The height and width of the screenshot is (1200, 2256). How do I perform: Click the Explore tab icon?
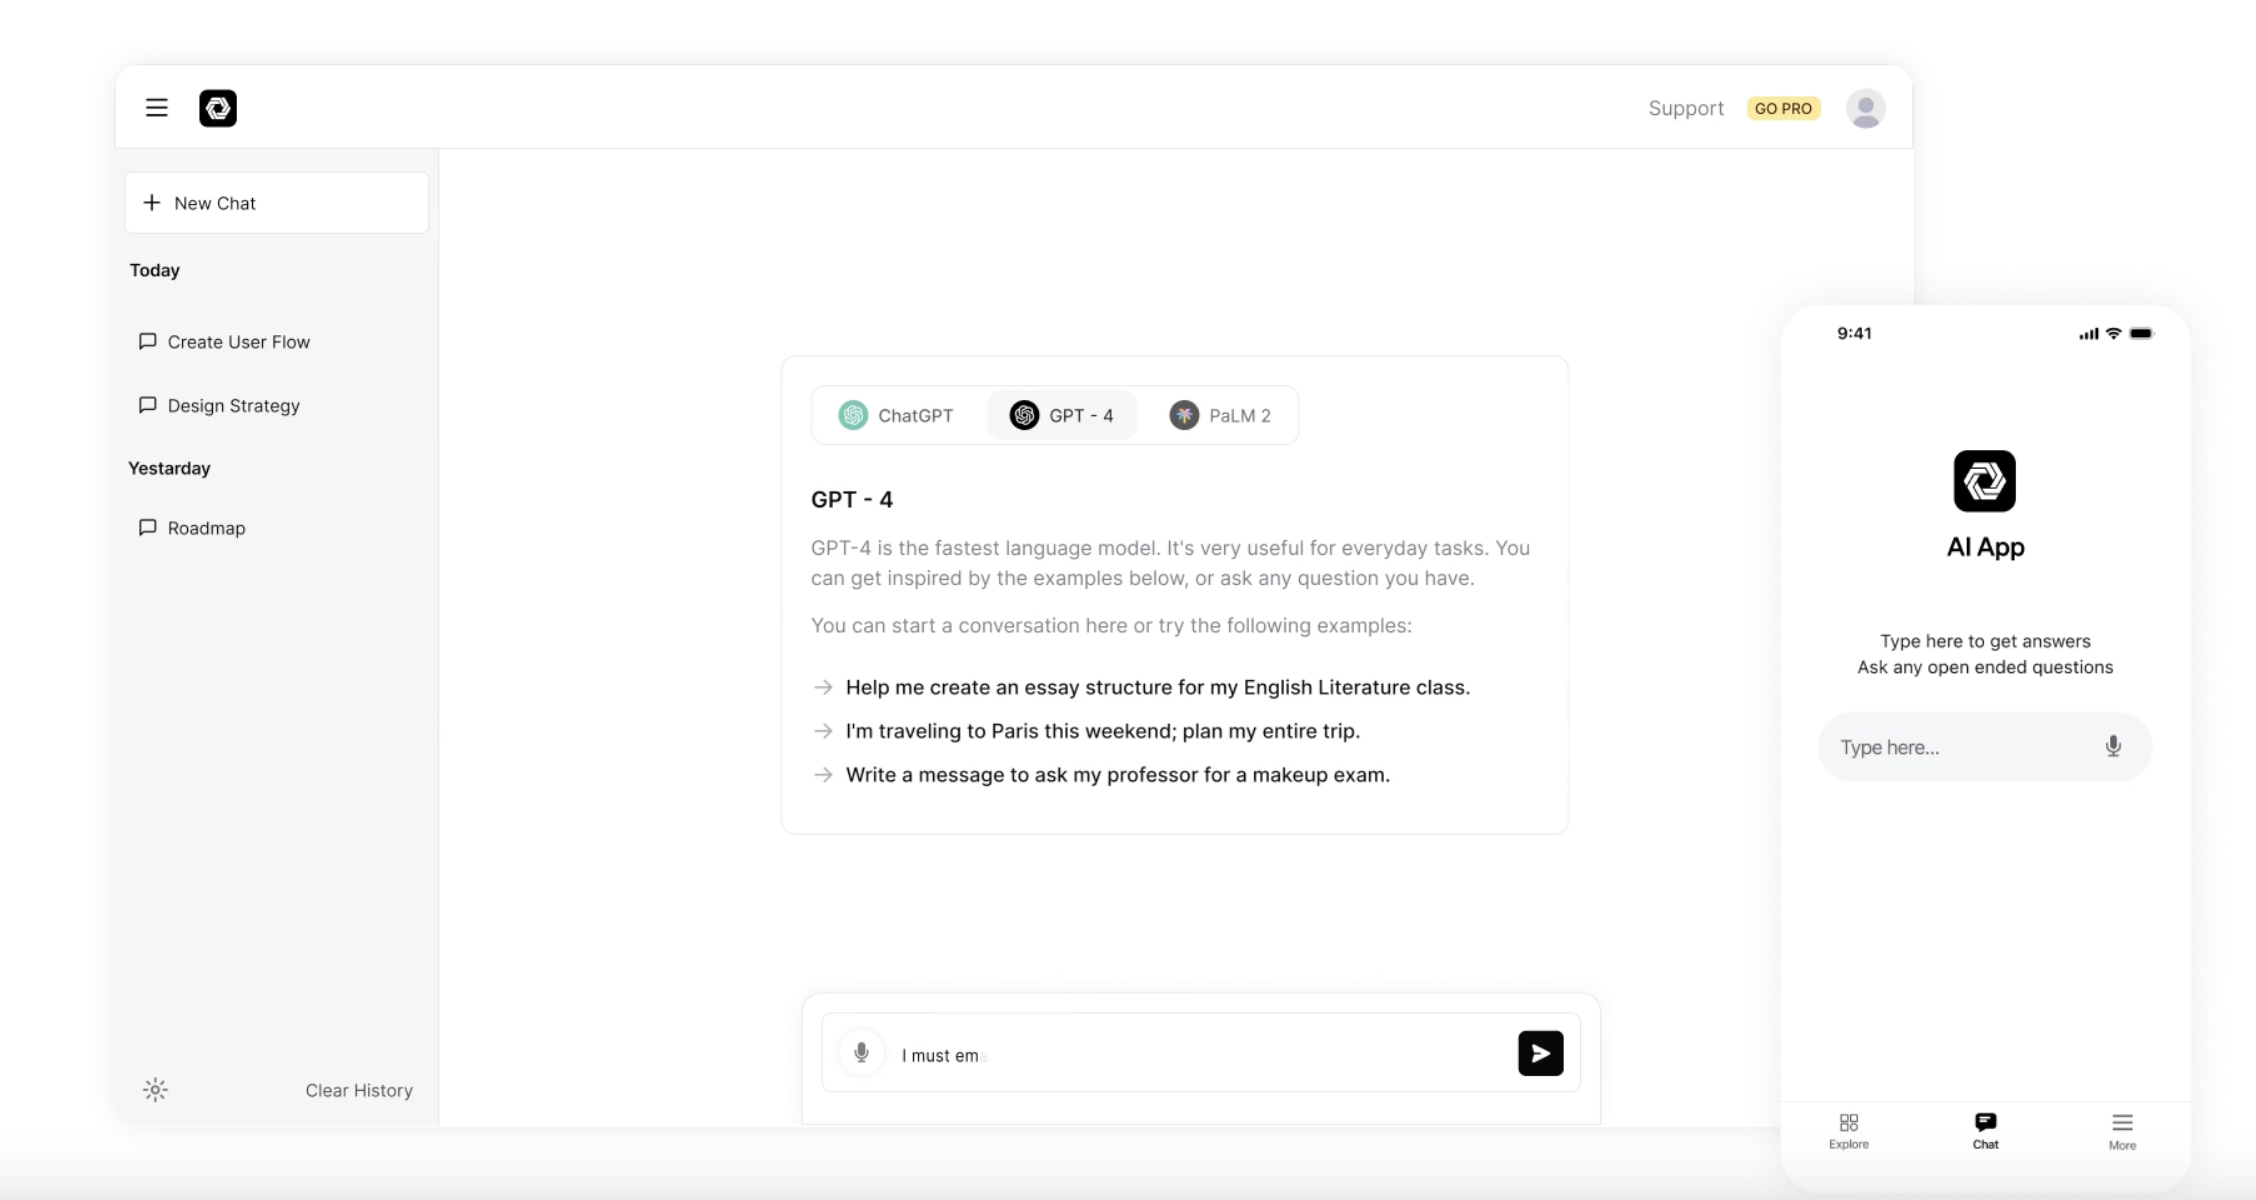point(1849,1122)
